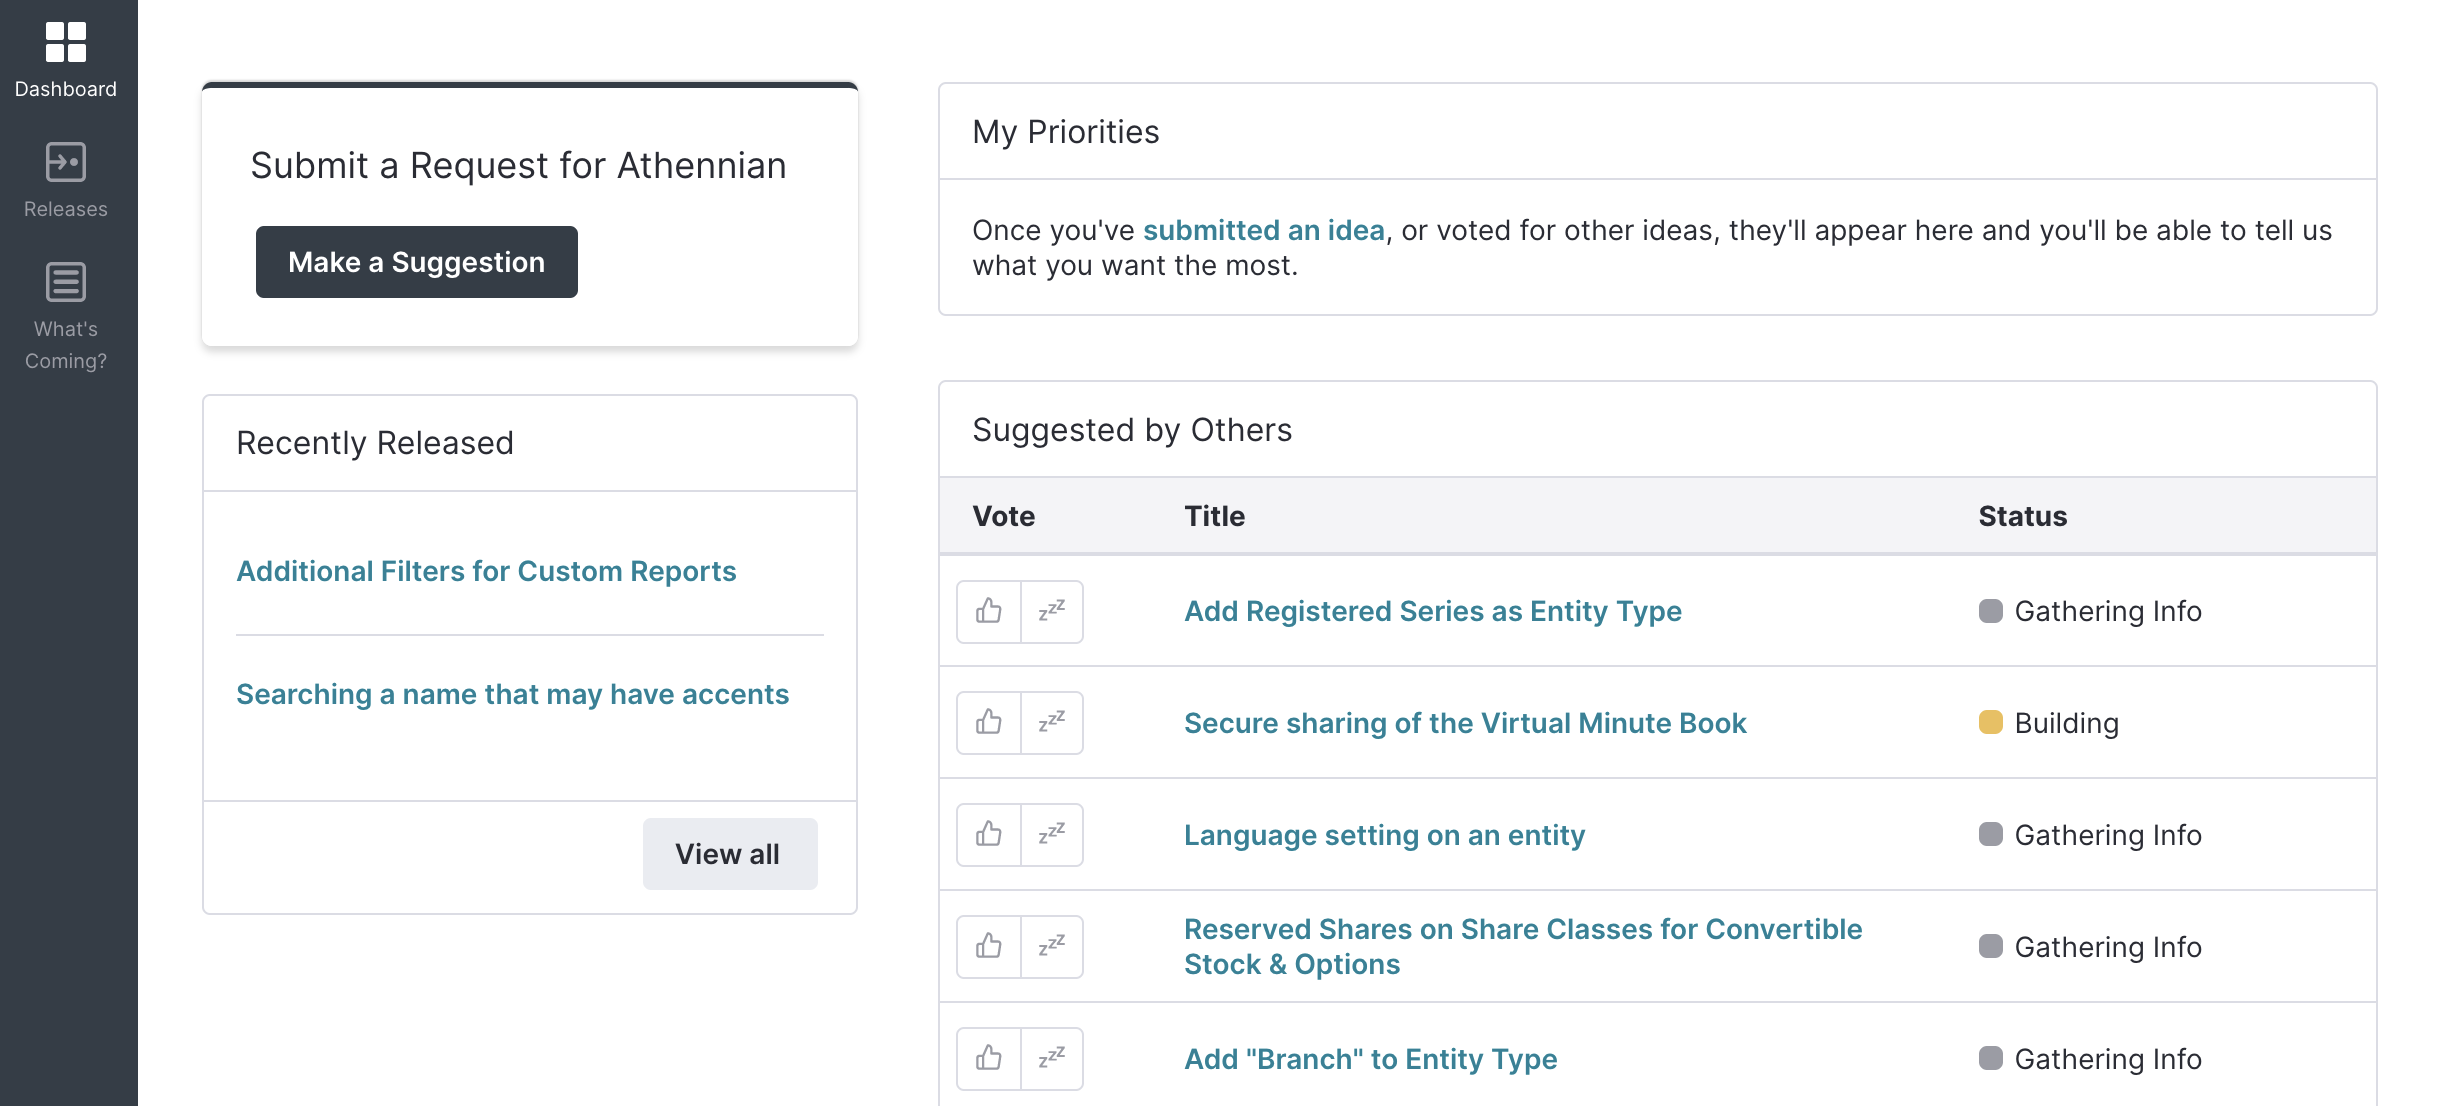The image size is (2438, 1106).
Task: Thumbs up Add "Branch" to Entity Type
Action: [x=989, y=1058]
